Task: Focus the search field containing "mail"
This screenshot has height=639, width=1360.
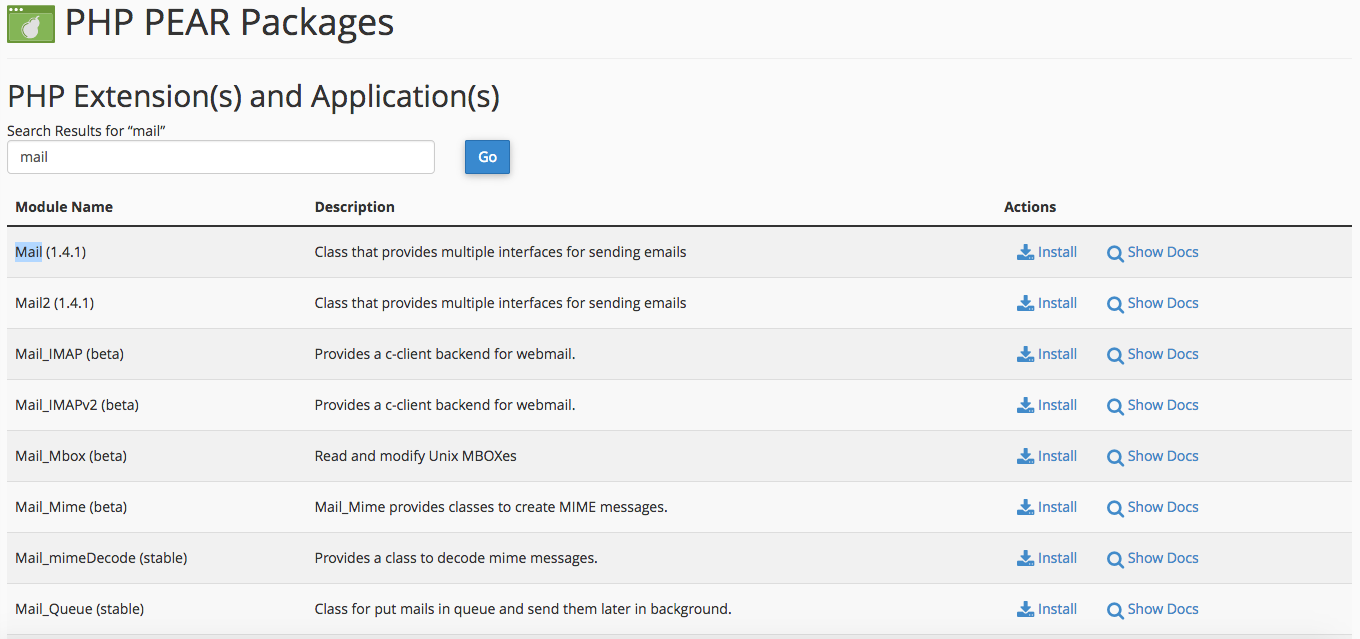Action: coord(221,157)
